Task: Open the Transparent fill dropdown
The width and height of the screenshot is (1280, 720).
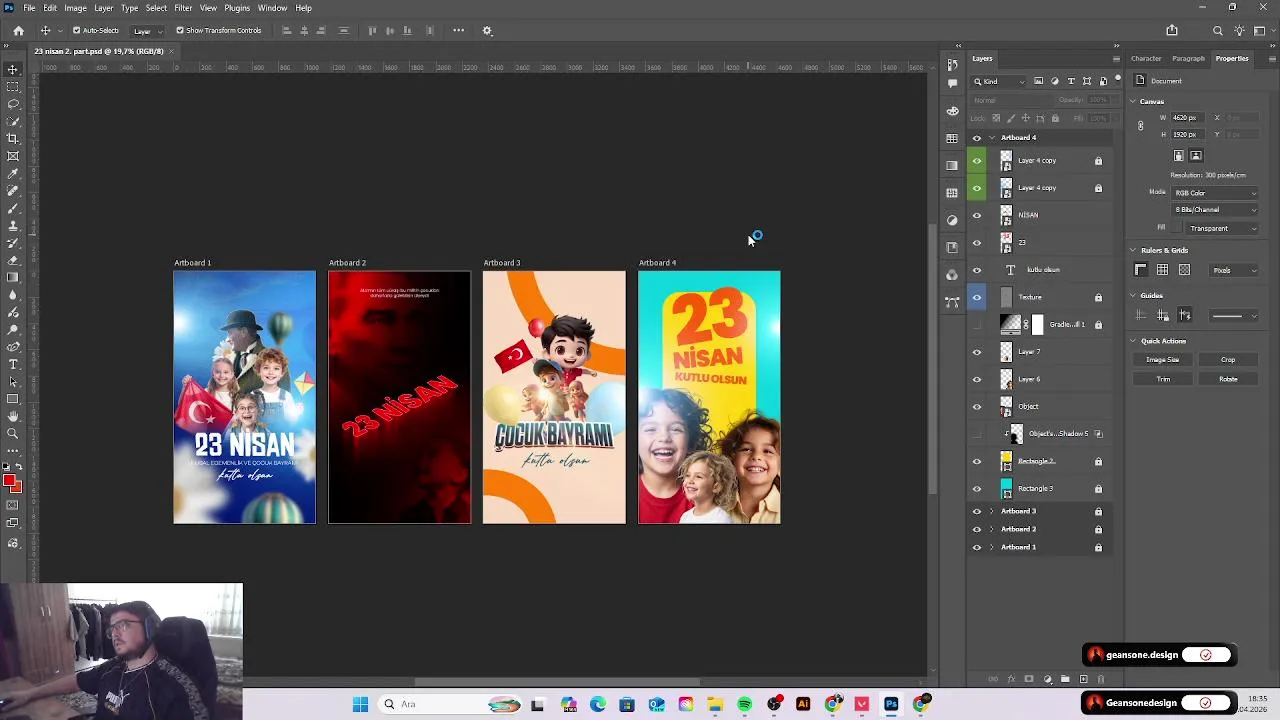Action: 1222,228
